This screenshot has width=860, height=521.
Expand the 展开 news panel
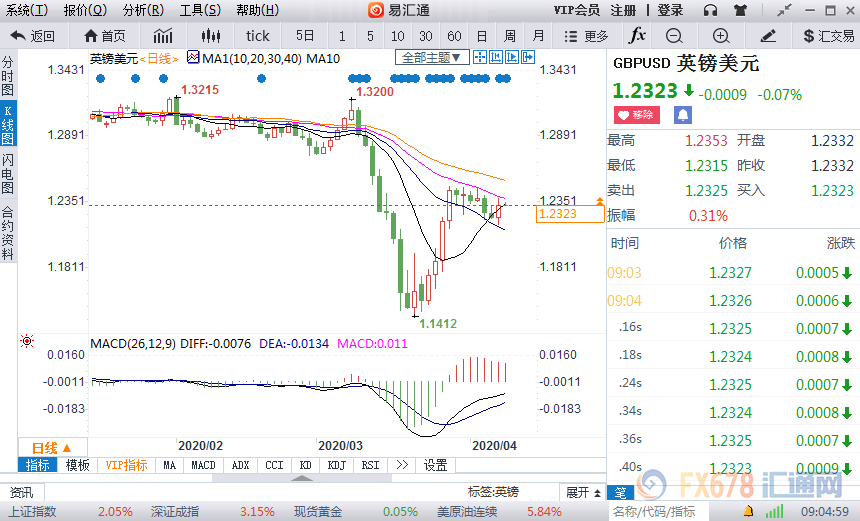[x=583, y=492]
